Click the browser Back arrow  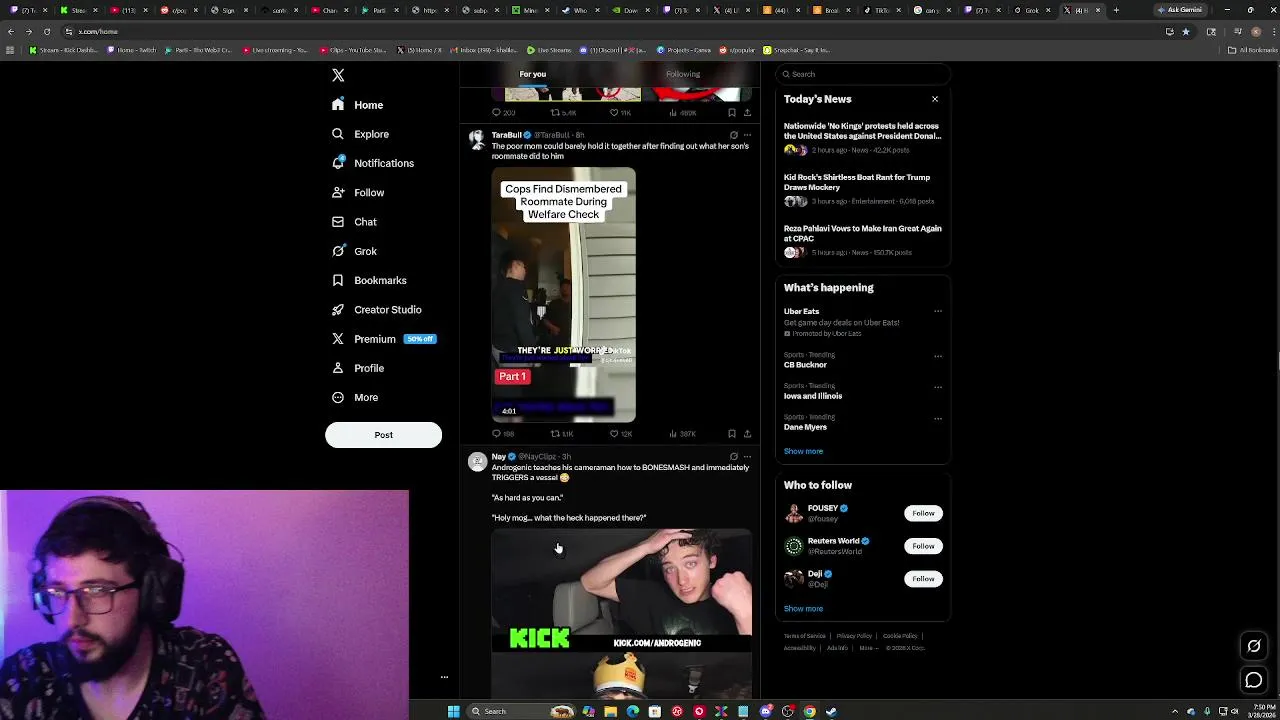coord(10,31)
